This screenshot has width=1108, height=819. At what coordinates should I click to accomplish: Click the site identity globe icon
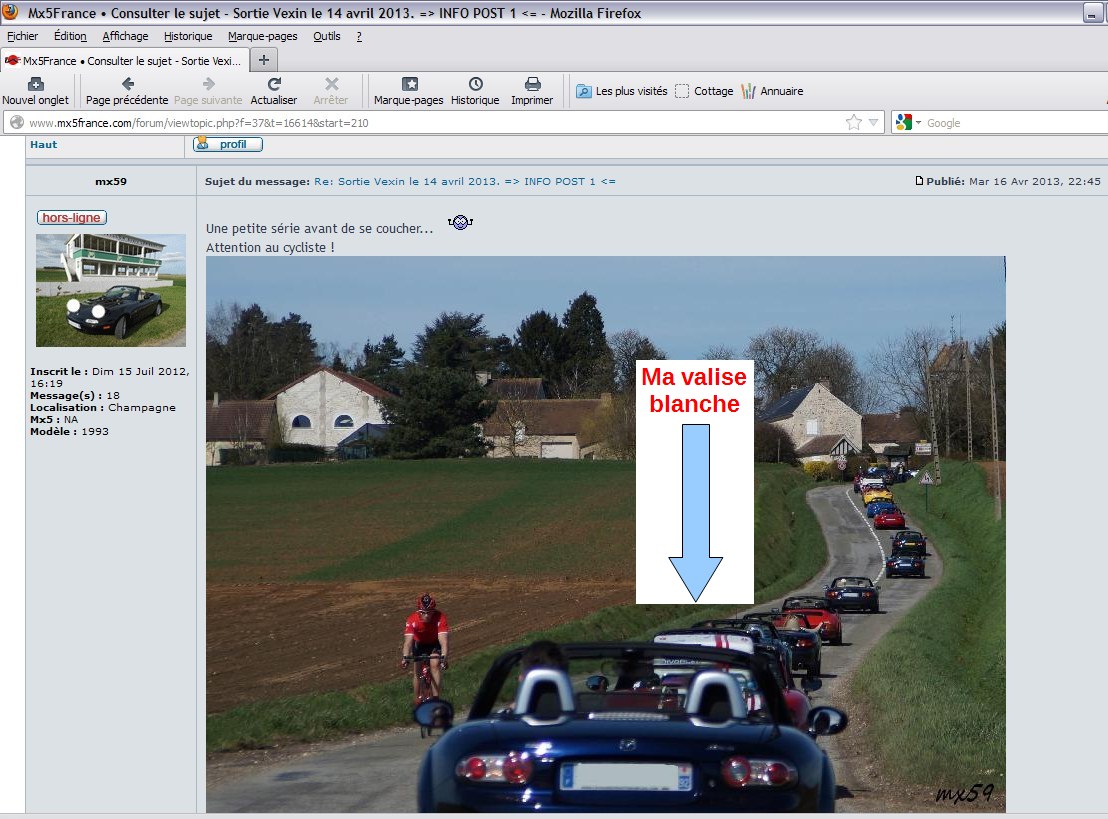[16, 123]
